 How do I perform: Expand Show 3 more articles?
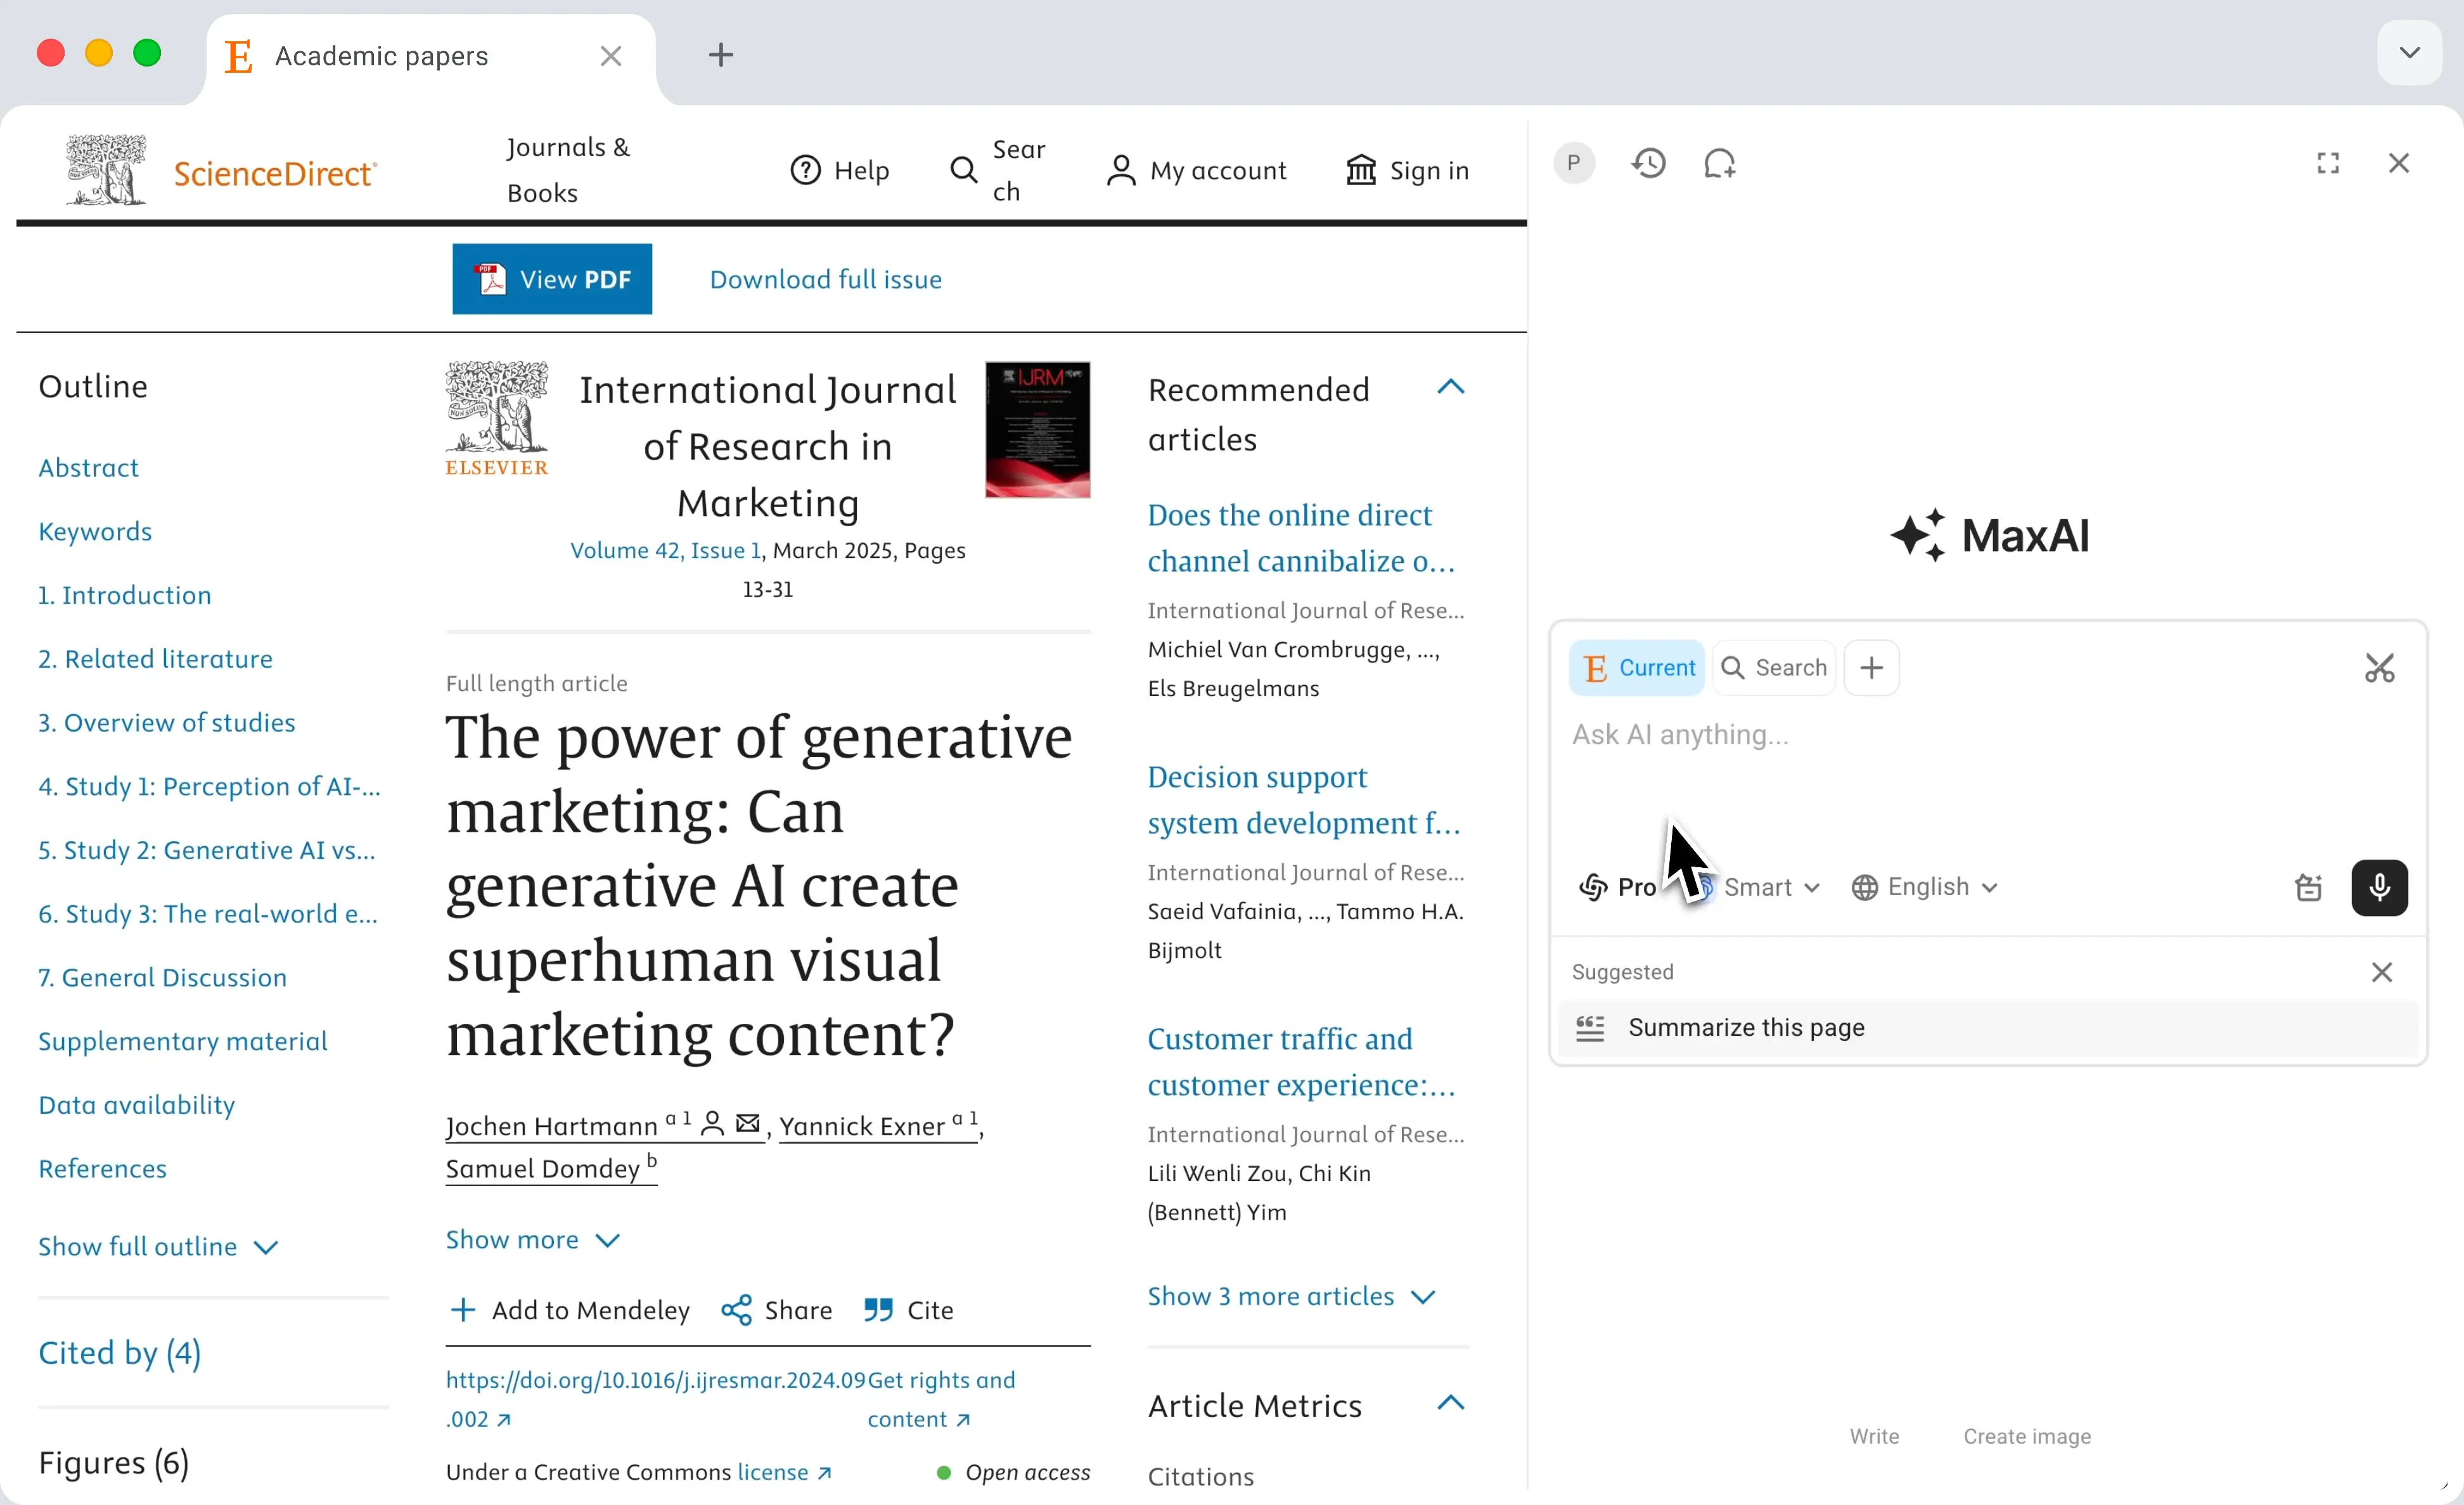(1291, 1296)
